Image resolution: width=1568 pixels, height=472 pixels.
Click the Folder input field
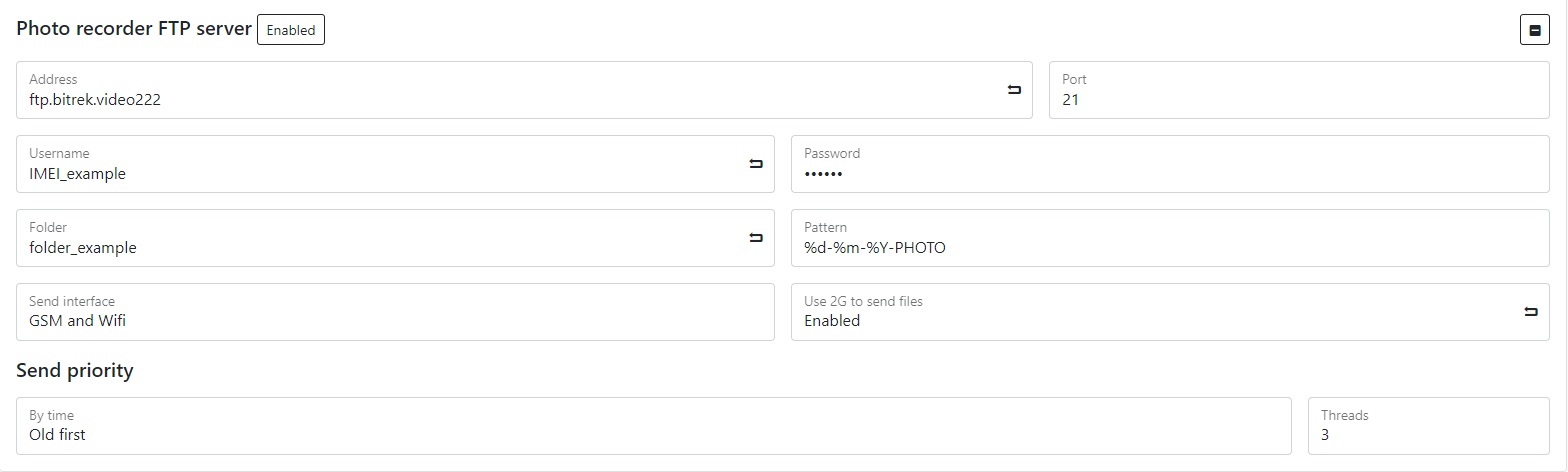click(x=380, y=247)
